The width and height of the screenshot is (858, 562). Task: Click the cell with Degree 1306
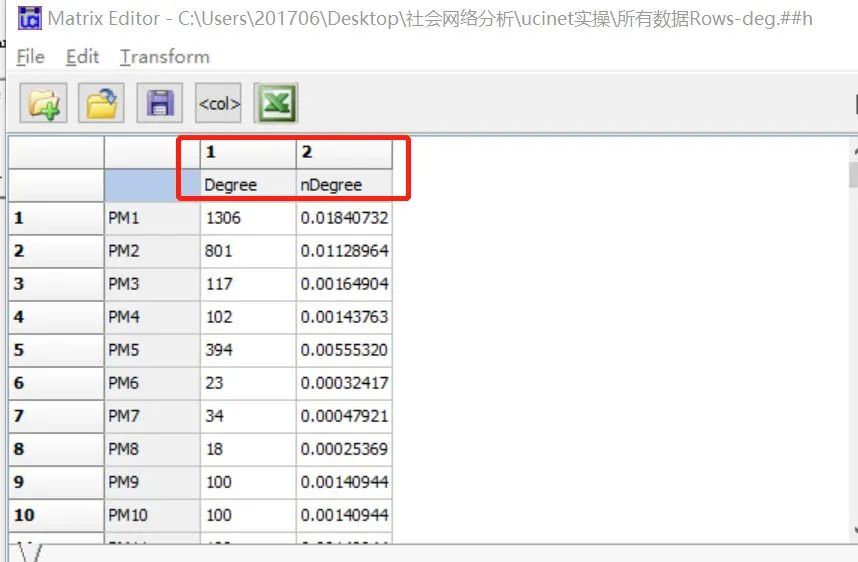[248, 218]
